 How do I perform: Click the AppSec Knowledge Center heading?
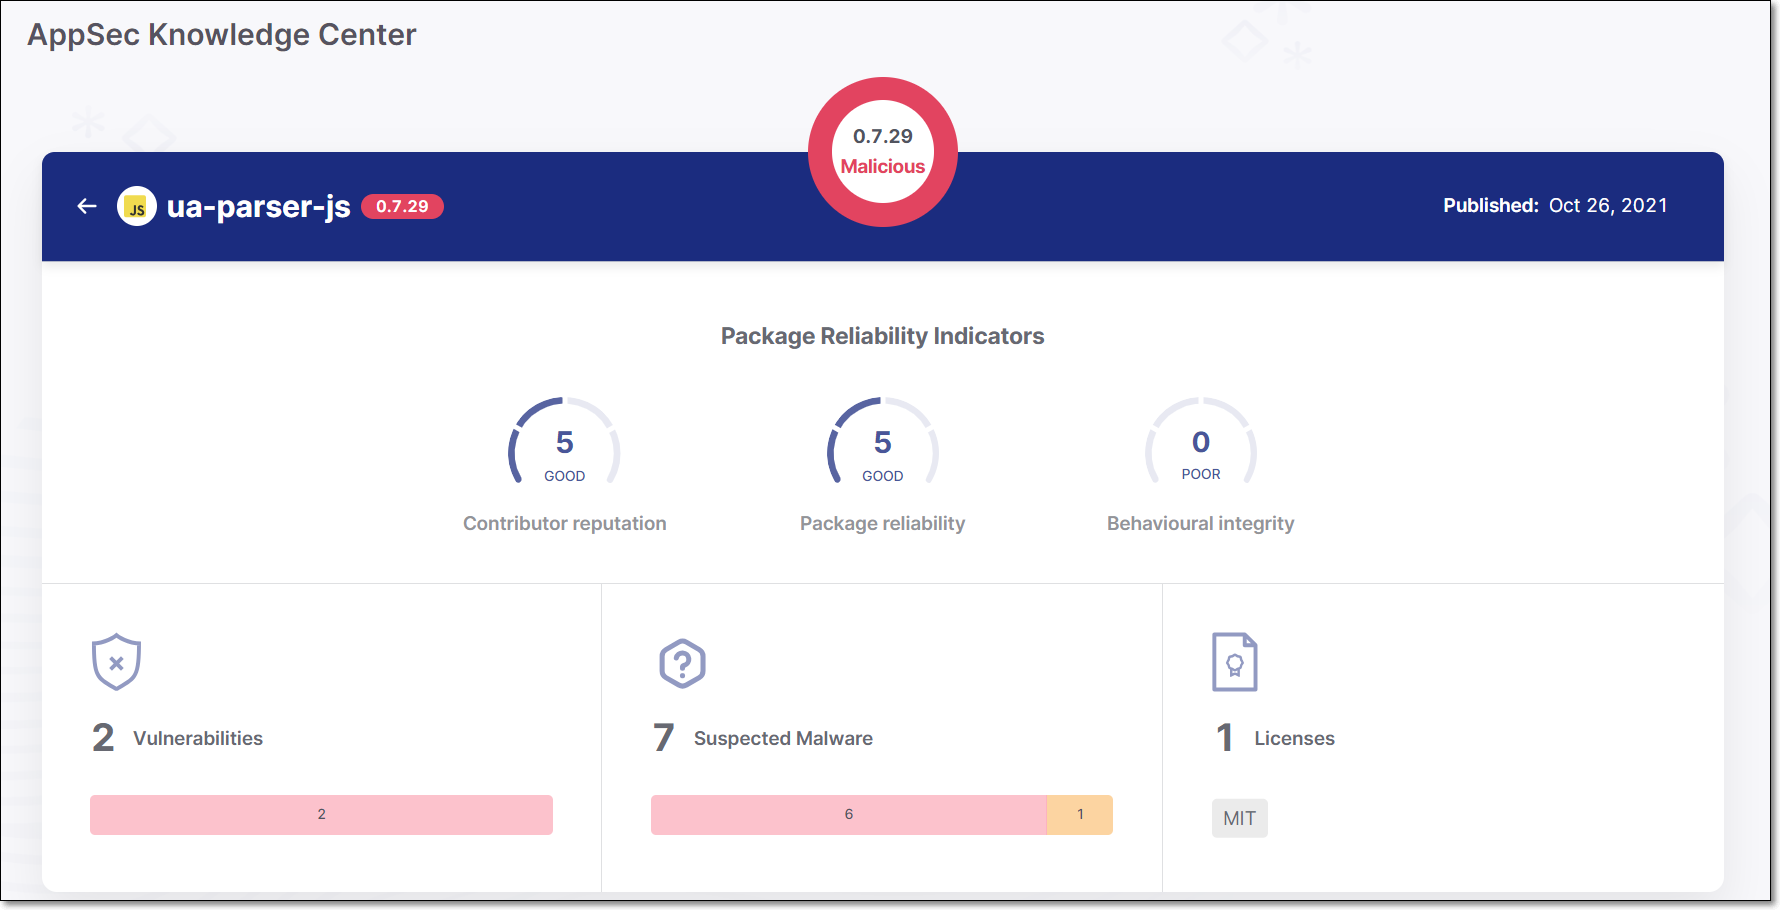click(x=222, y=35)
